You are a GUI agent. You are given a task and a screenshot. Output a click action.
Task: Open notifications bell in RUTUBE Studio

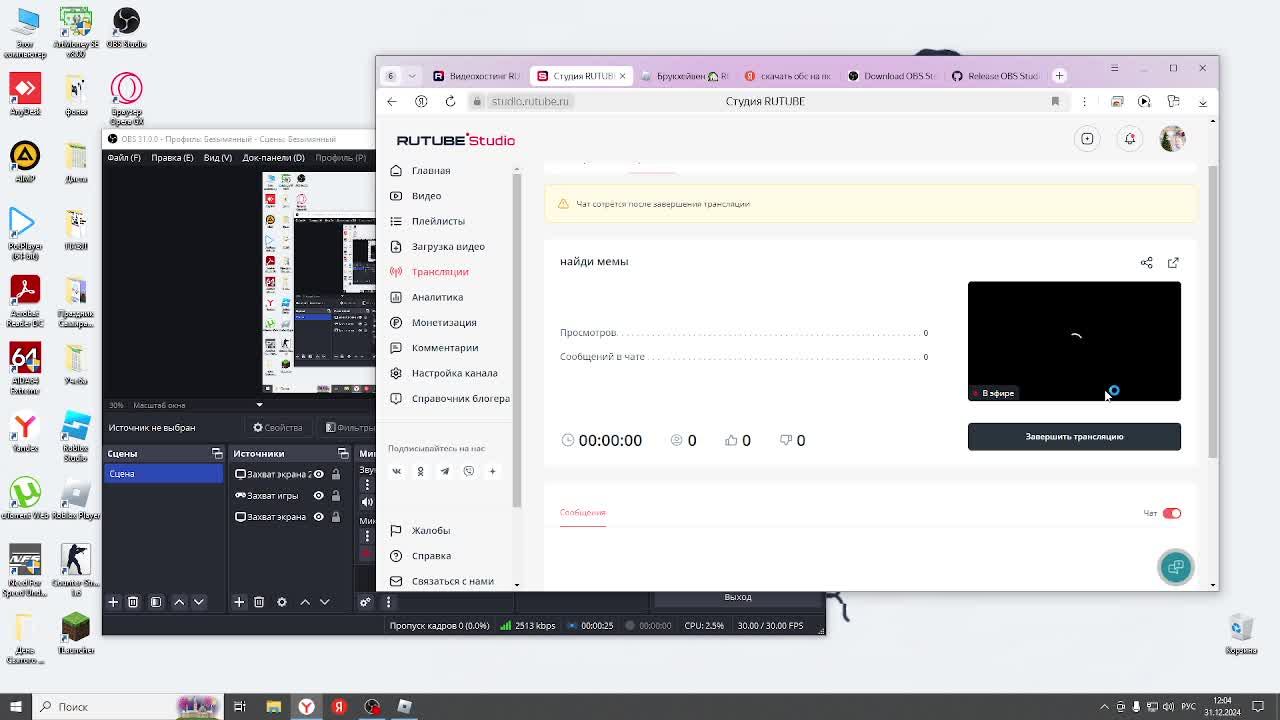pyautogui.click(x=1130, y=139)
